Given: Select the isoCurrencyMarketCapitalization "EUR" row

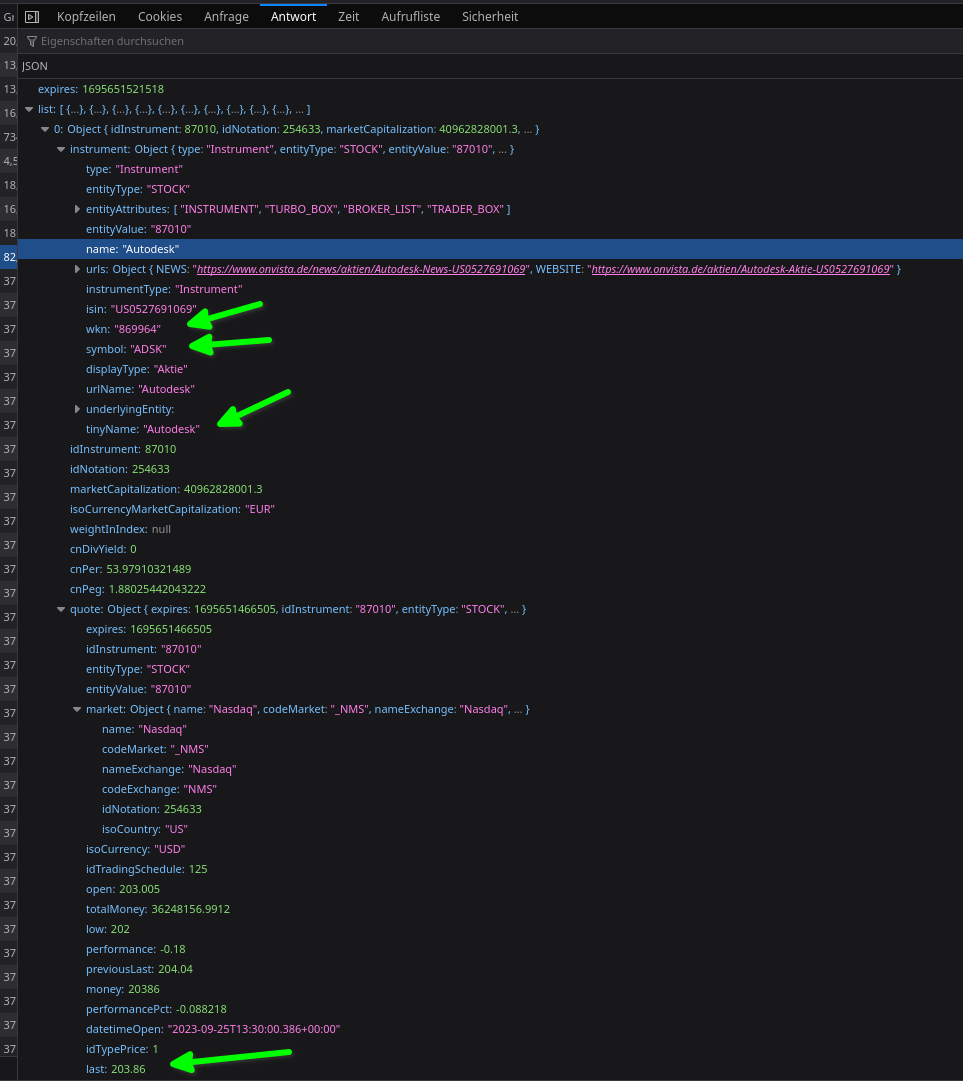Looking at the screenshot, I should pyautogui.click(x=490, y=509).
